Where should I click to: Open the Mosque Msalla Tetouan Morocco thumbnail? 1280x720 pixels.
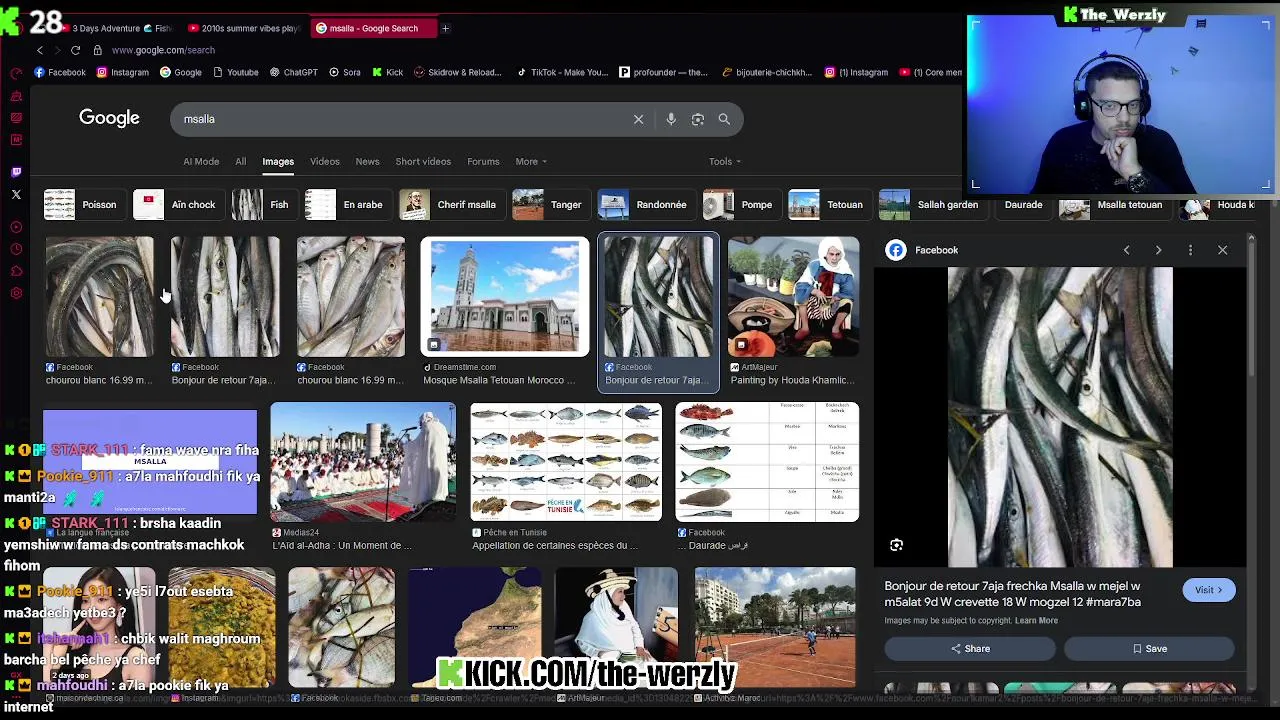pos(505,297)
